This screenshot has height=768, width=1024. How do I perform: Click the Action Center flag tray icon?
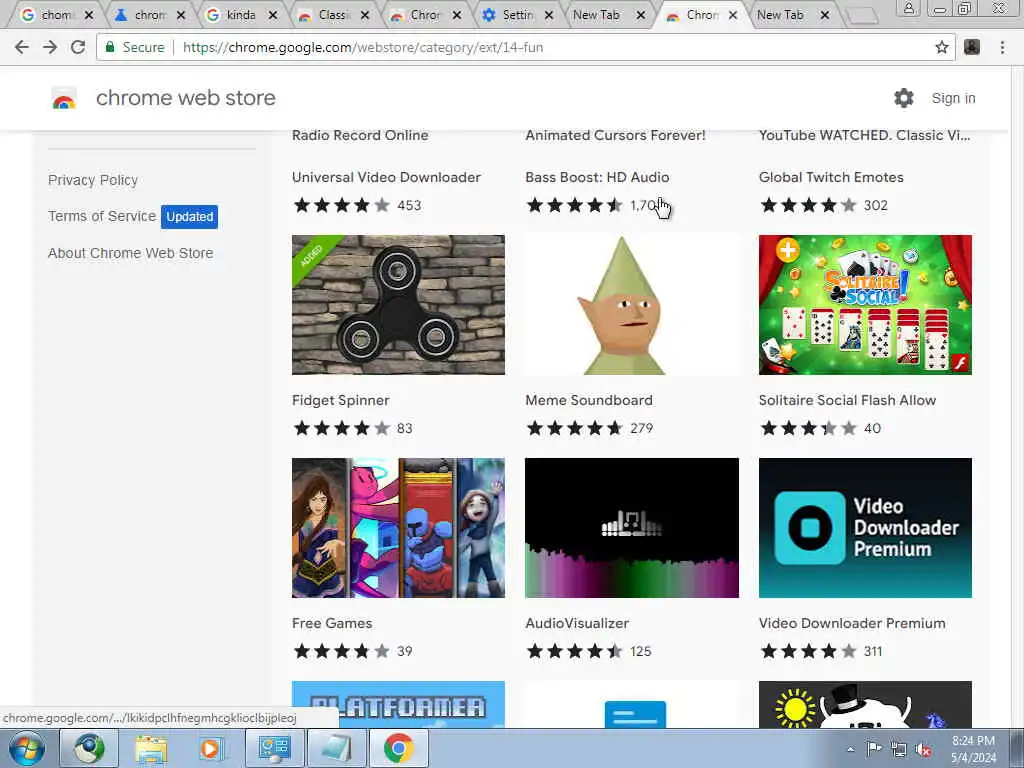[873, 749]
